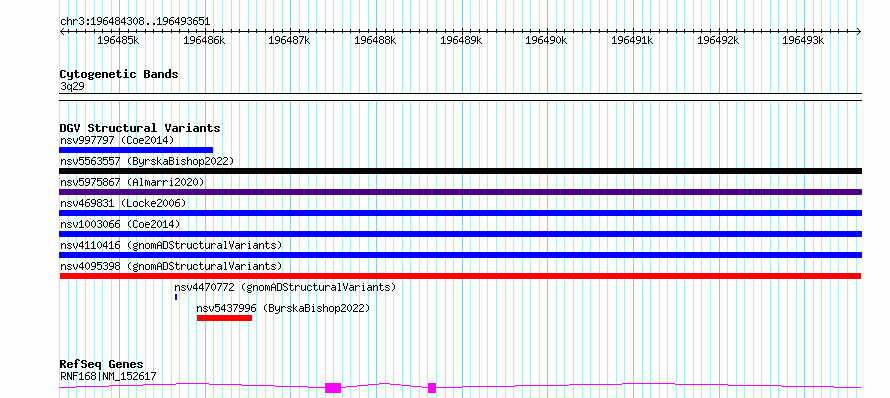Open the nsv5437996 (ByrskaBishop2022) label
Screen dimensions: 890x398
coord(283,308)
